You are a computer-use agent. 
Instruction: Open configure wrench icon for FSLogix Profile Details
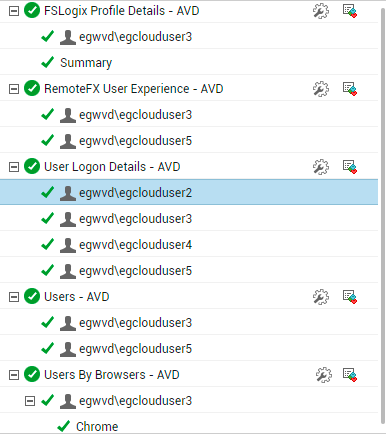coord(321,11)
